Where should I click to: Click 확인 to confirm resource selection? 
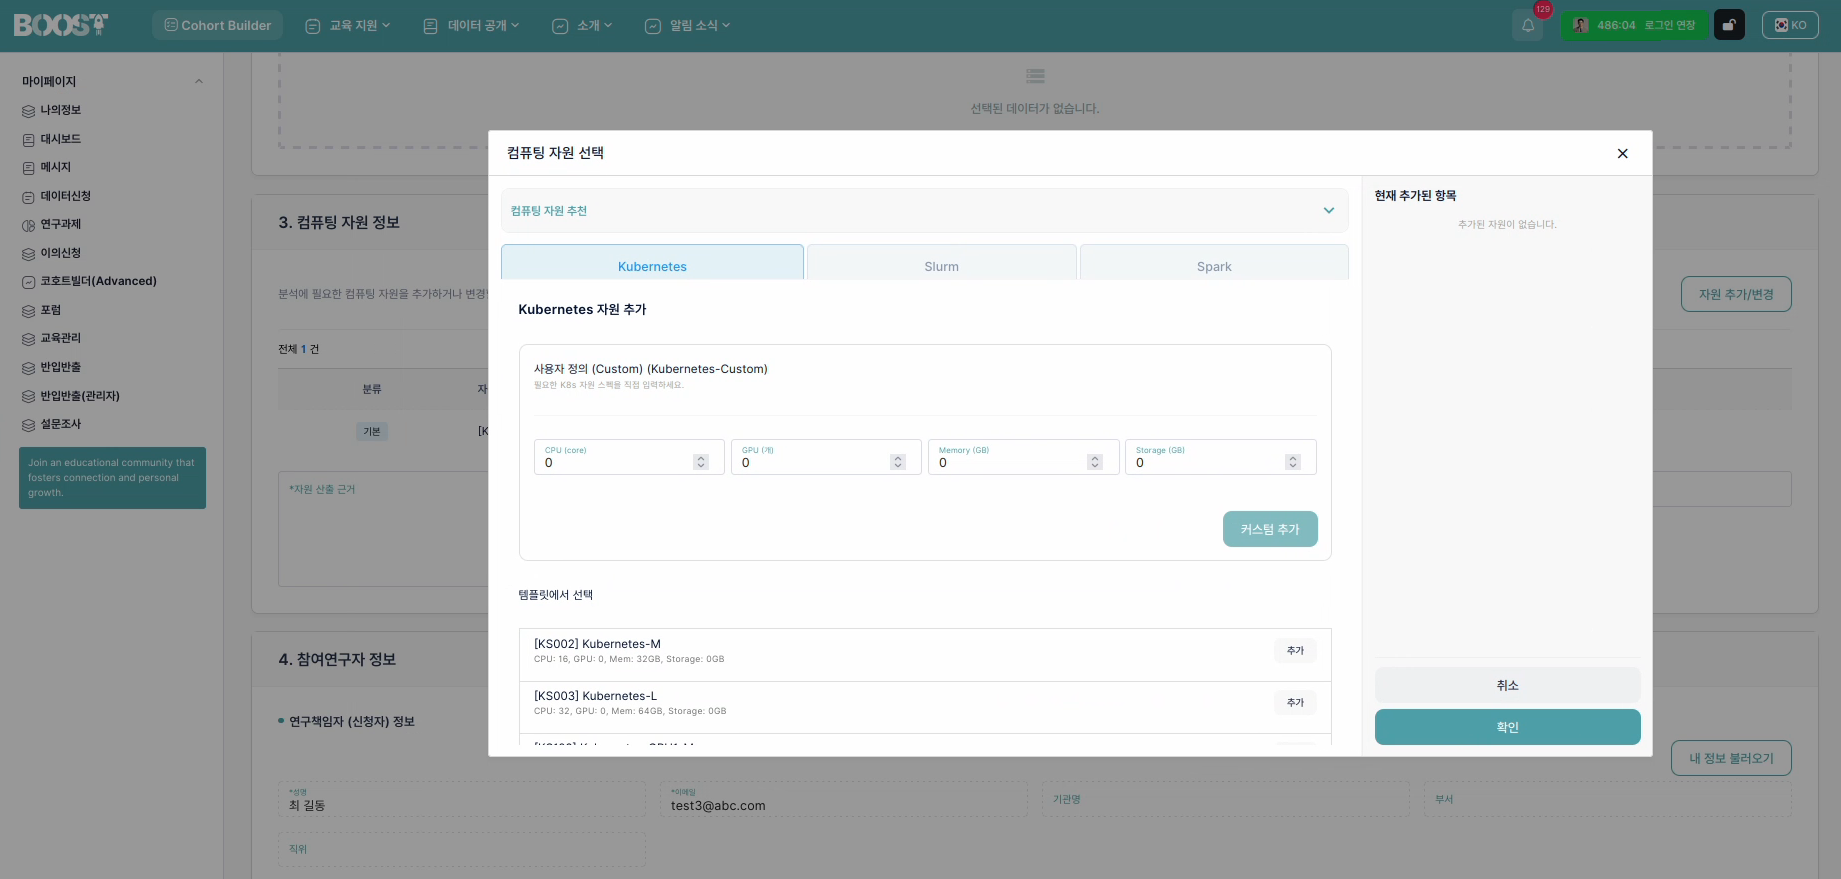[x=1507, y=727]
